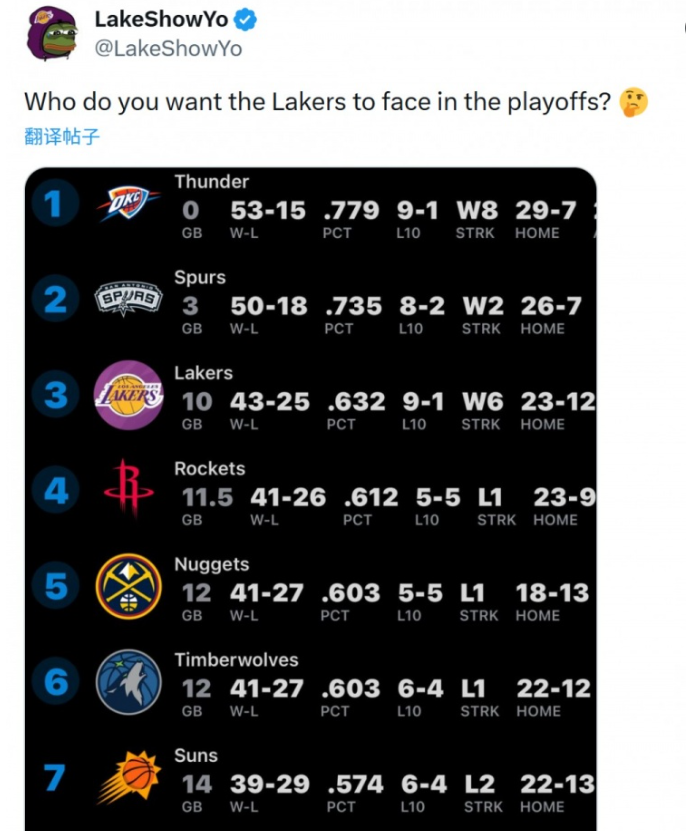
Task: Open the LakeShowYo display name link
Action: click(160, 20)
